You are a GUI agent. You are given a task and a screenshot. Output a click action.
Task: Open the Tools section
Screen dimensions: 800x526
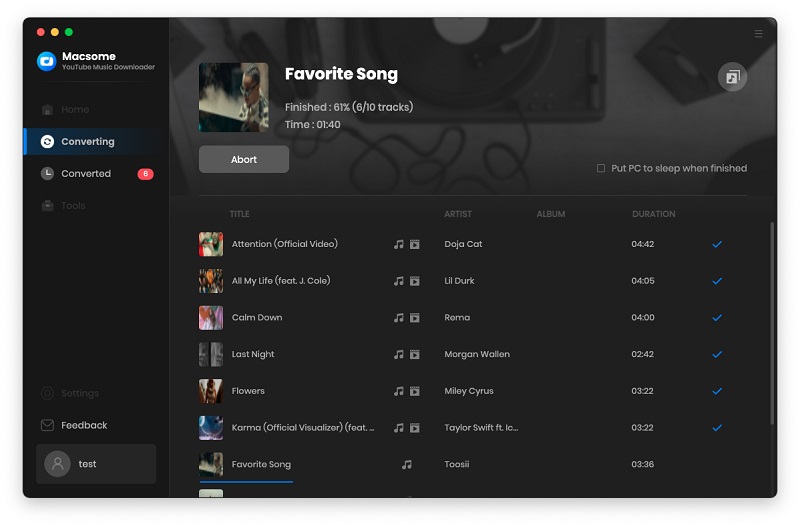pyautogui.click(x=95, y=206)
